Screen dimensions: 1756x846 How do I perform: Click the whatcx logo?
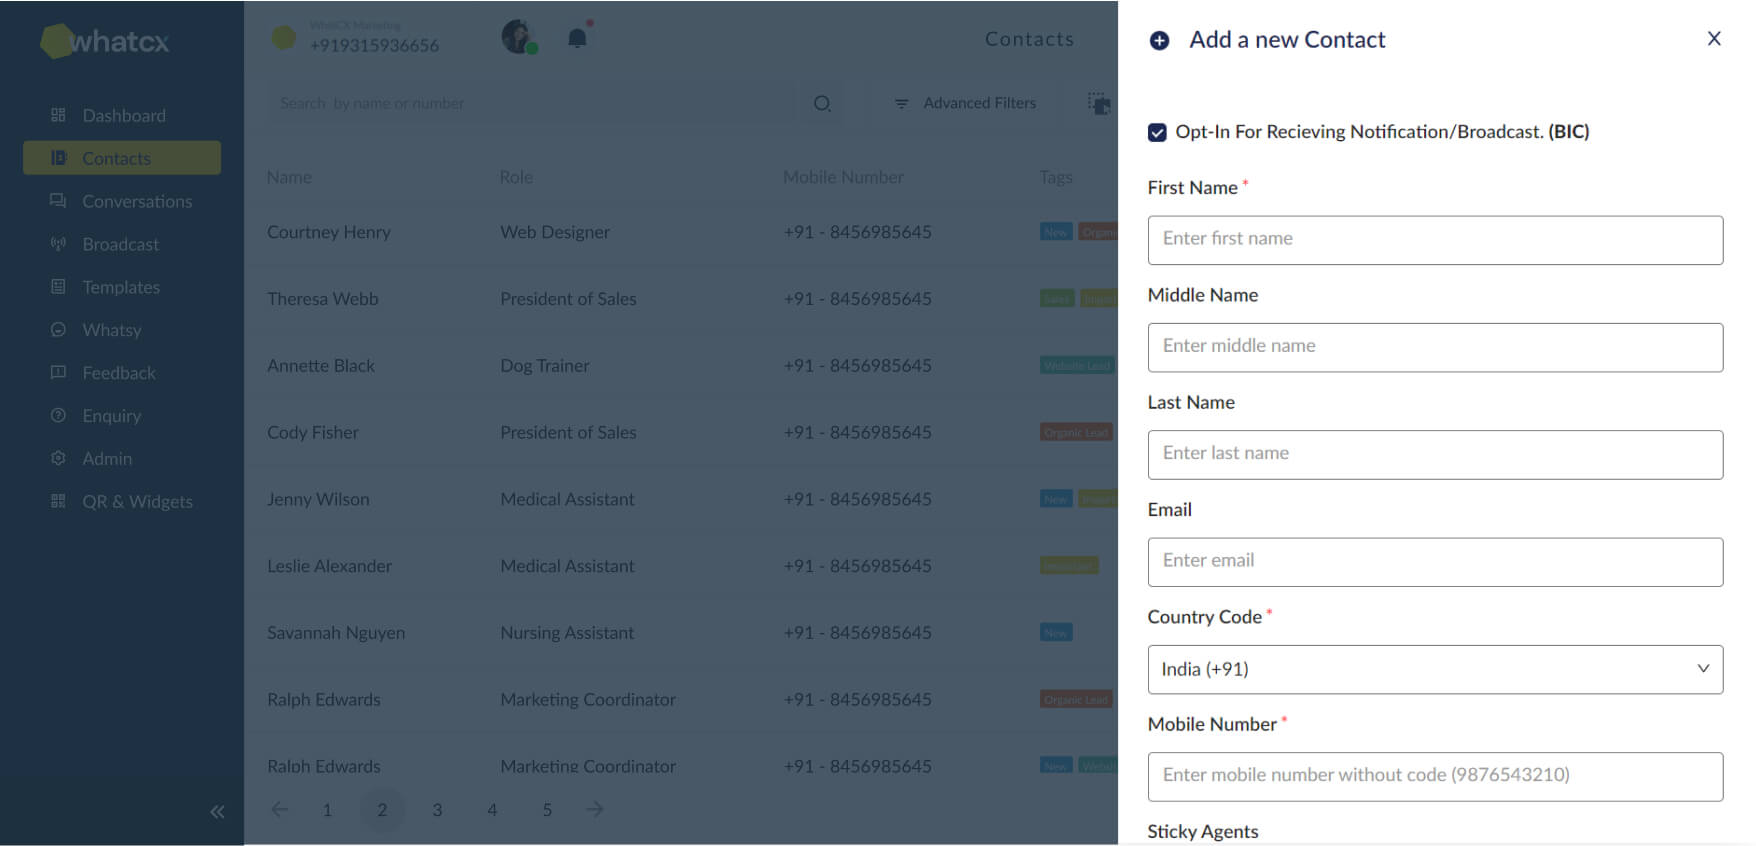pyautogui.click(x=106, y=40)
